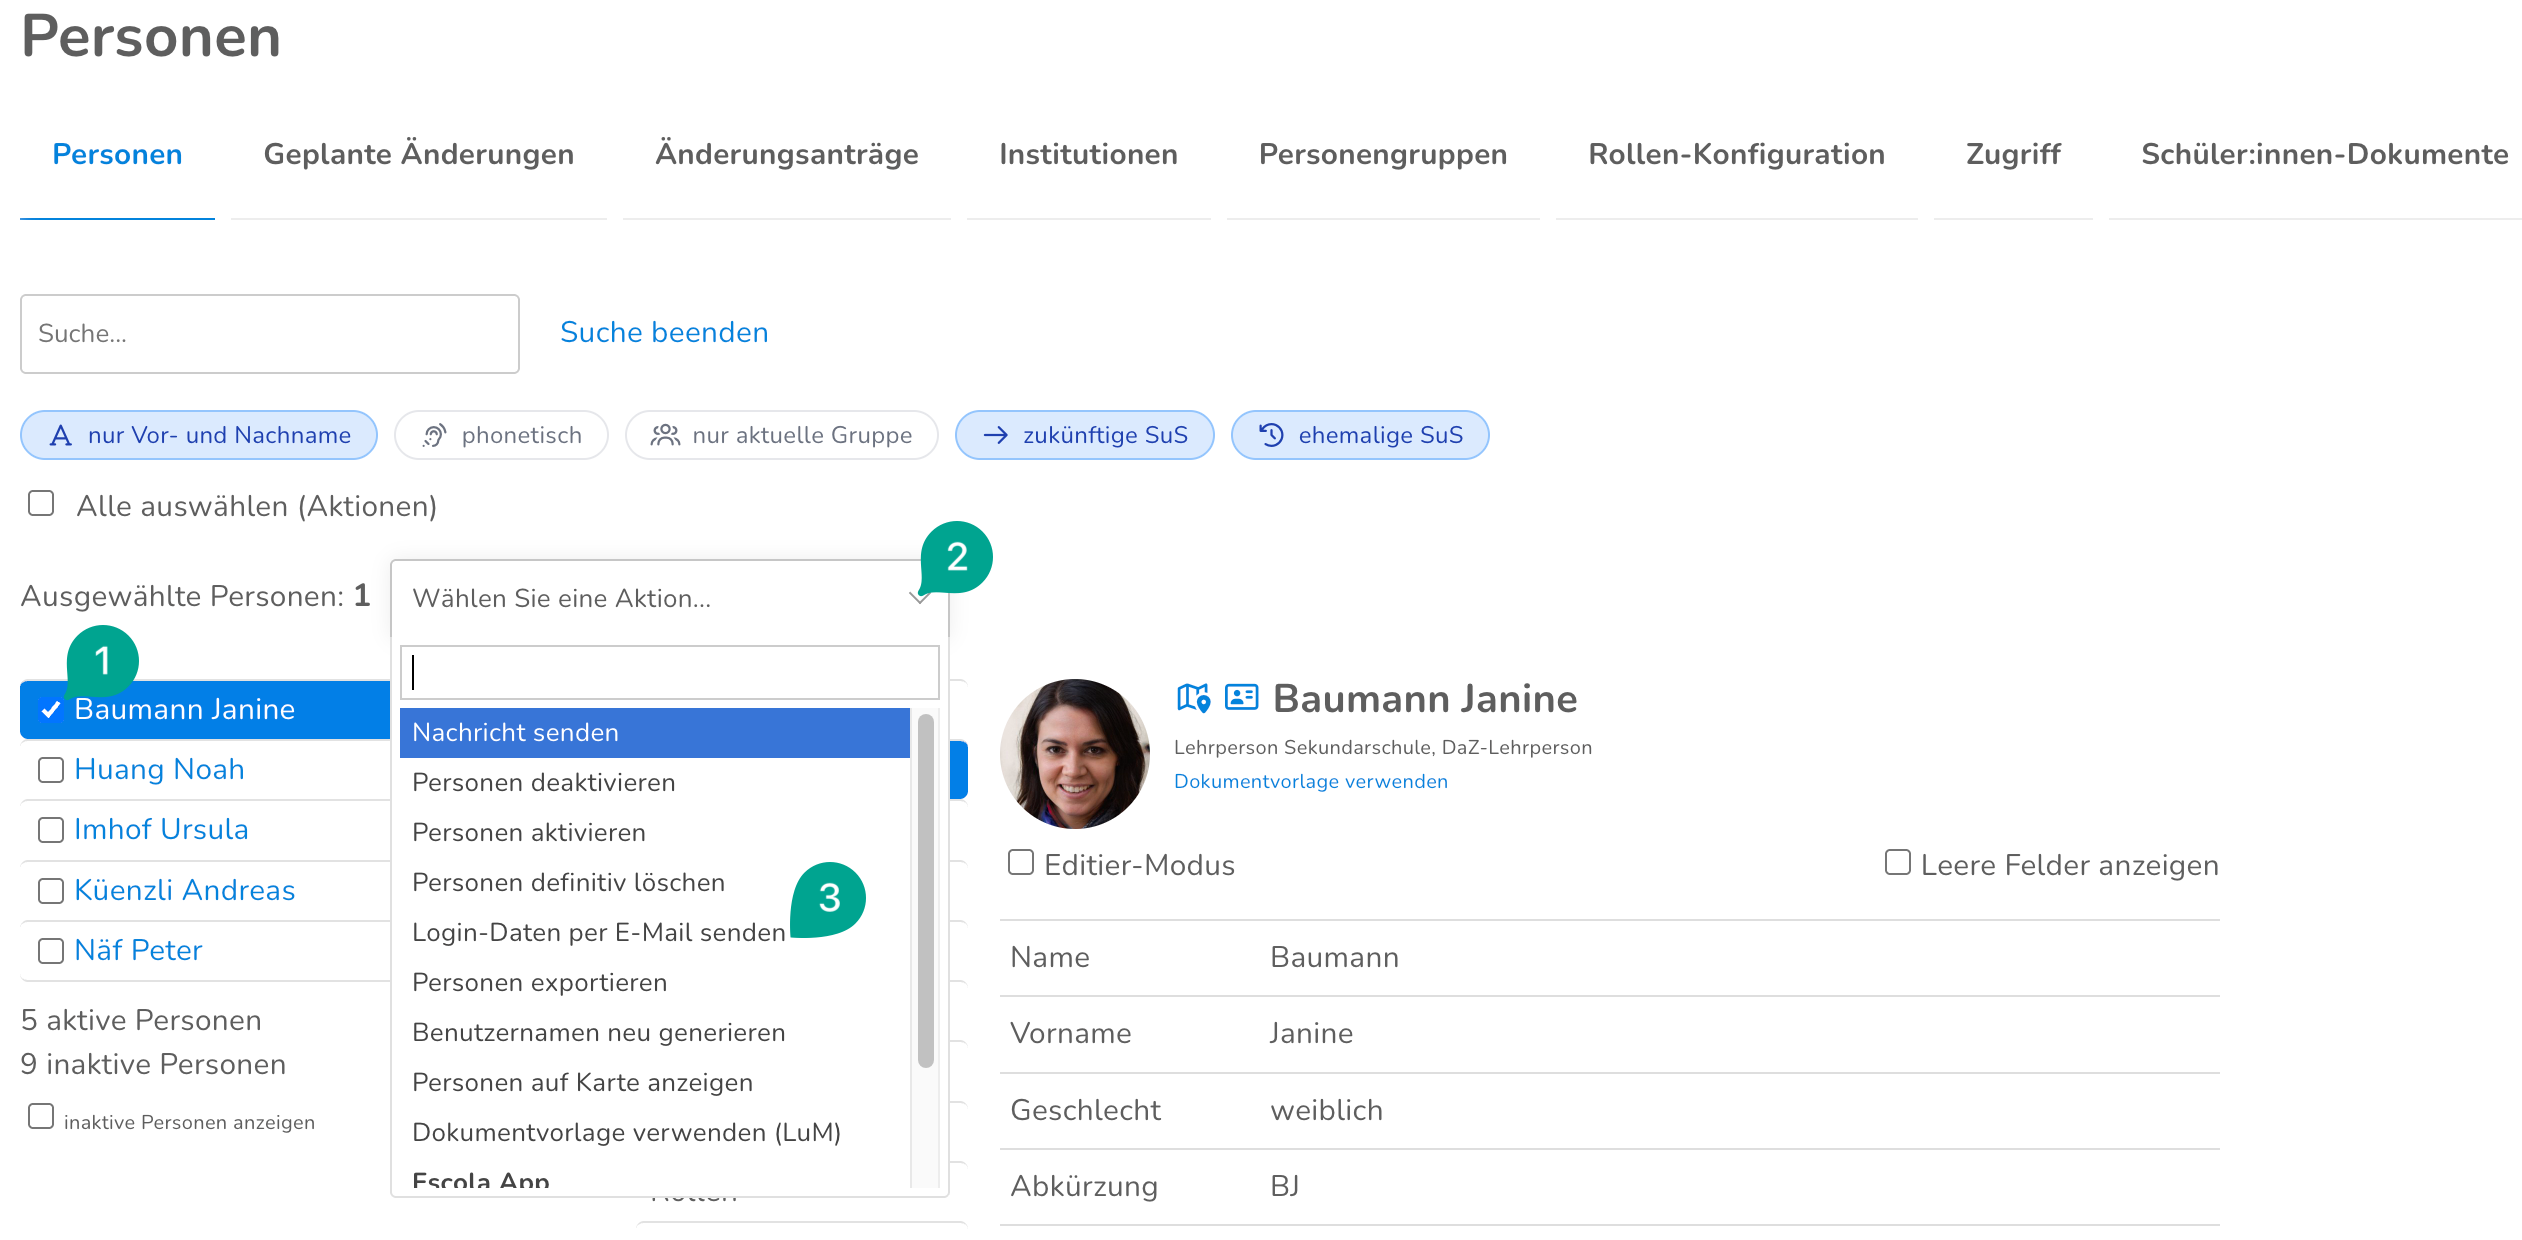Enable the Editier-Modus checkbox
The height and width of the screenshot is (1240, 2522).
1021,863
